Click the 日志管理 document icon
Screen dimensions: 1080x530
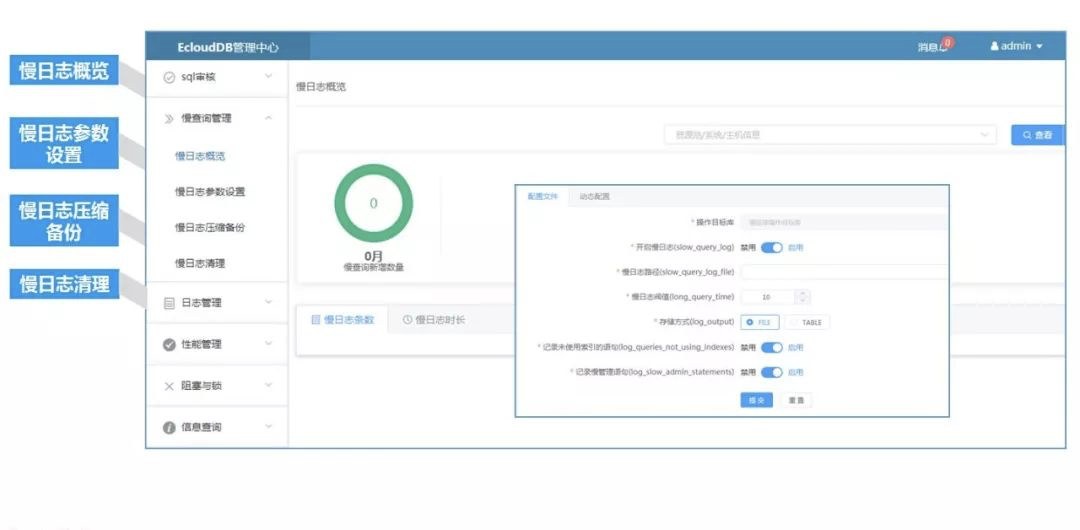pos(169,303)
